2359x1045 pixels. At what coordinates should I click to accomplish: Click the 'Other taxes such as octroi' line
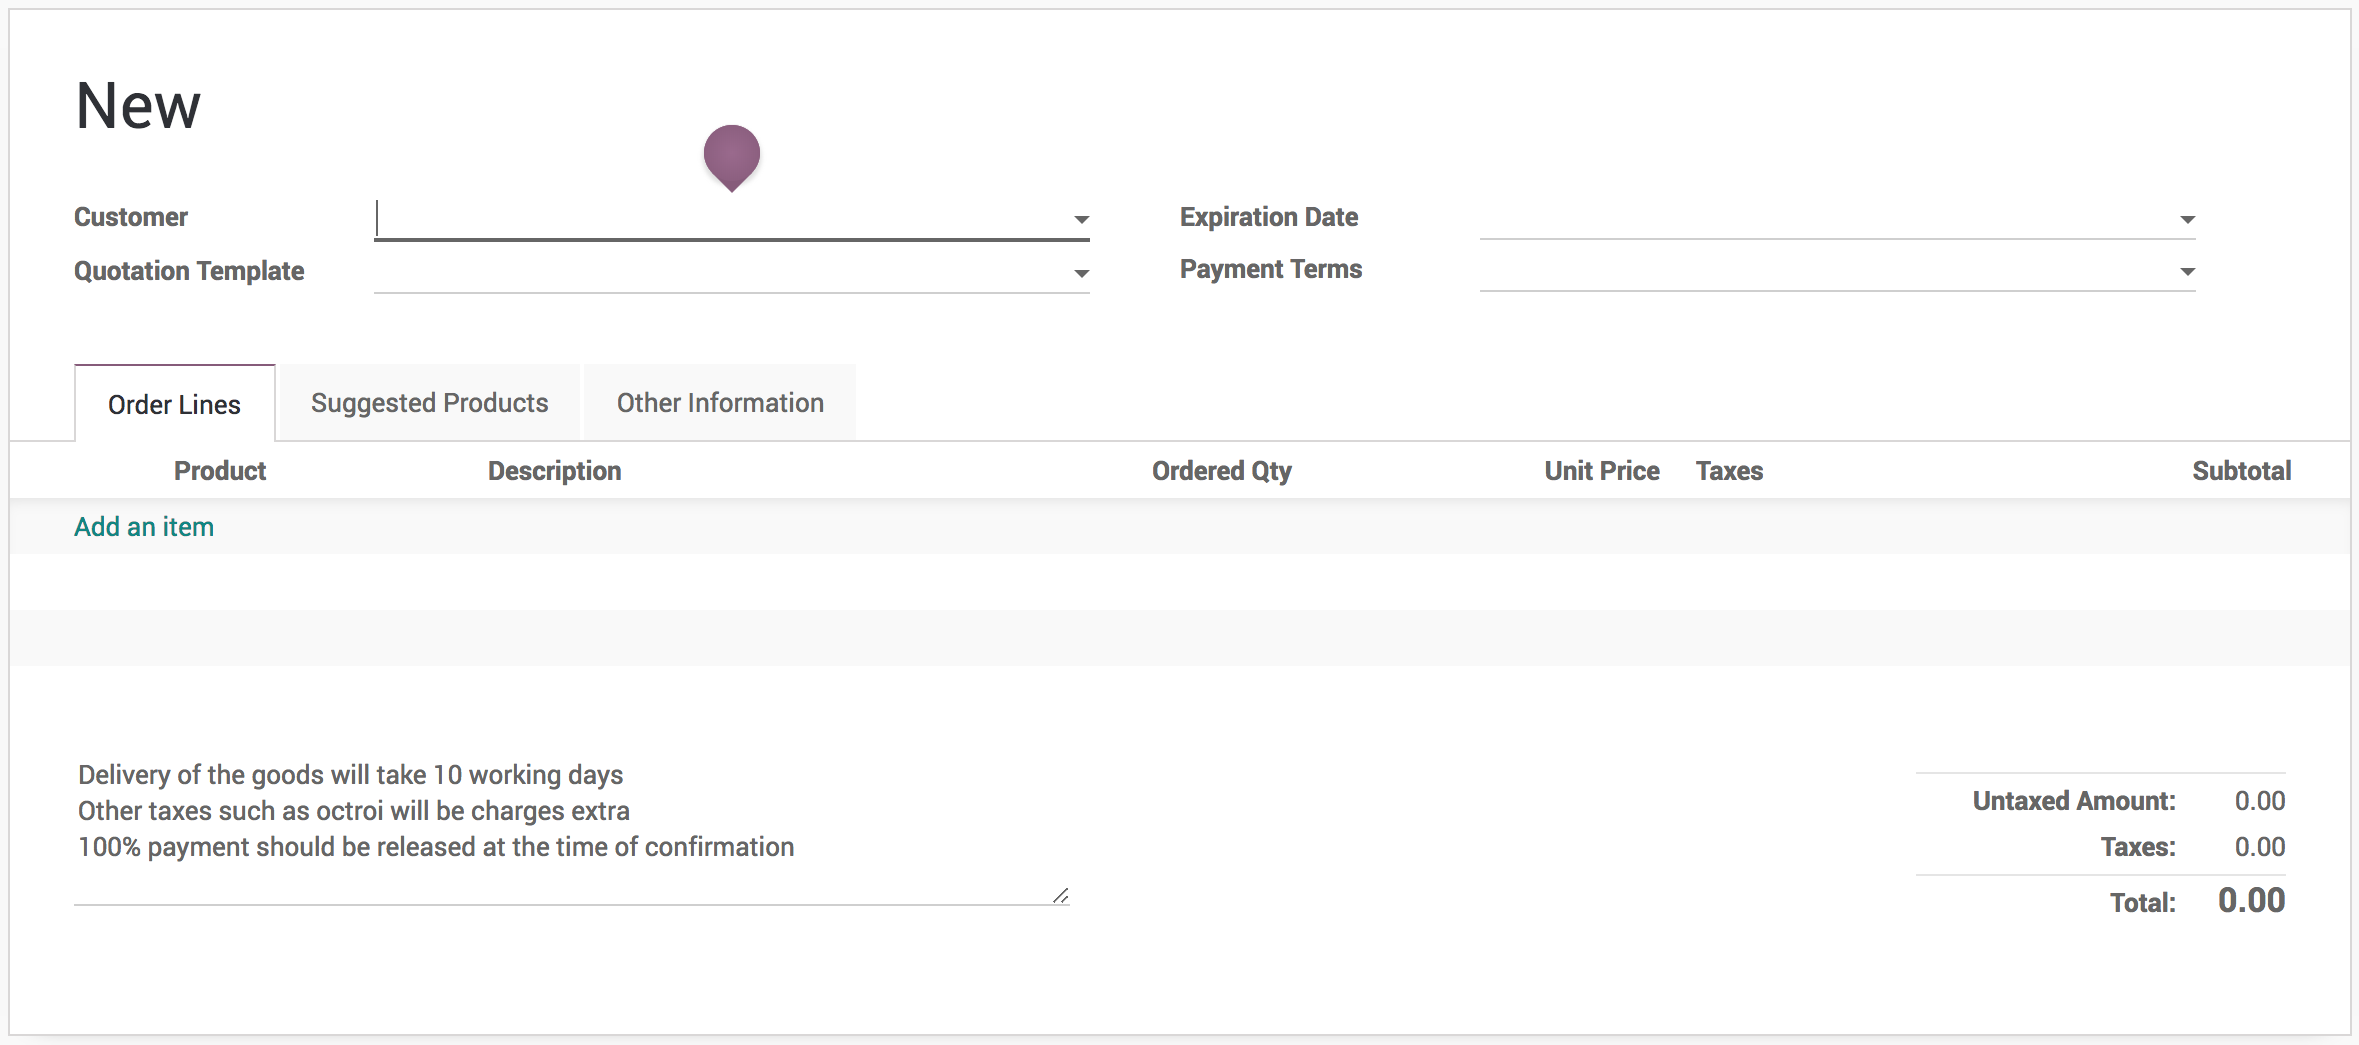point(354,811)
